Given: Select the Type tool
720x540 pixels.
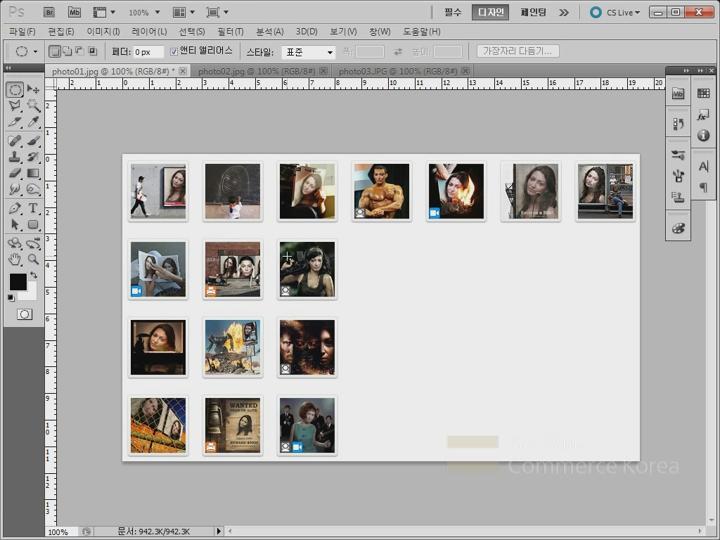Looking at the screenshot, I should [33, 208].
